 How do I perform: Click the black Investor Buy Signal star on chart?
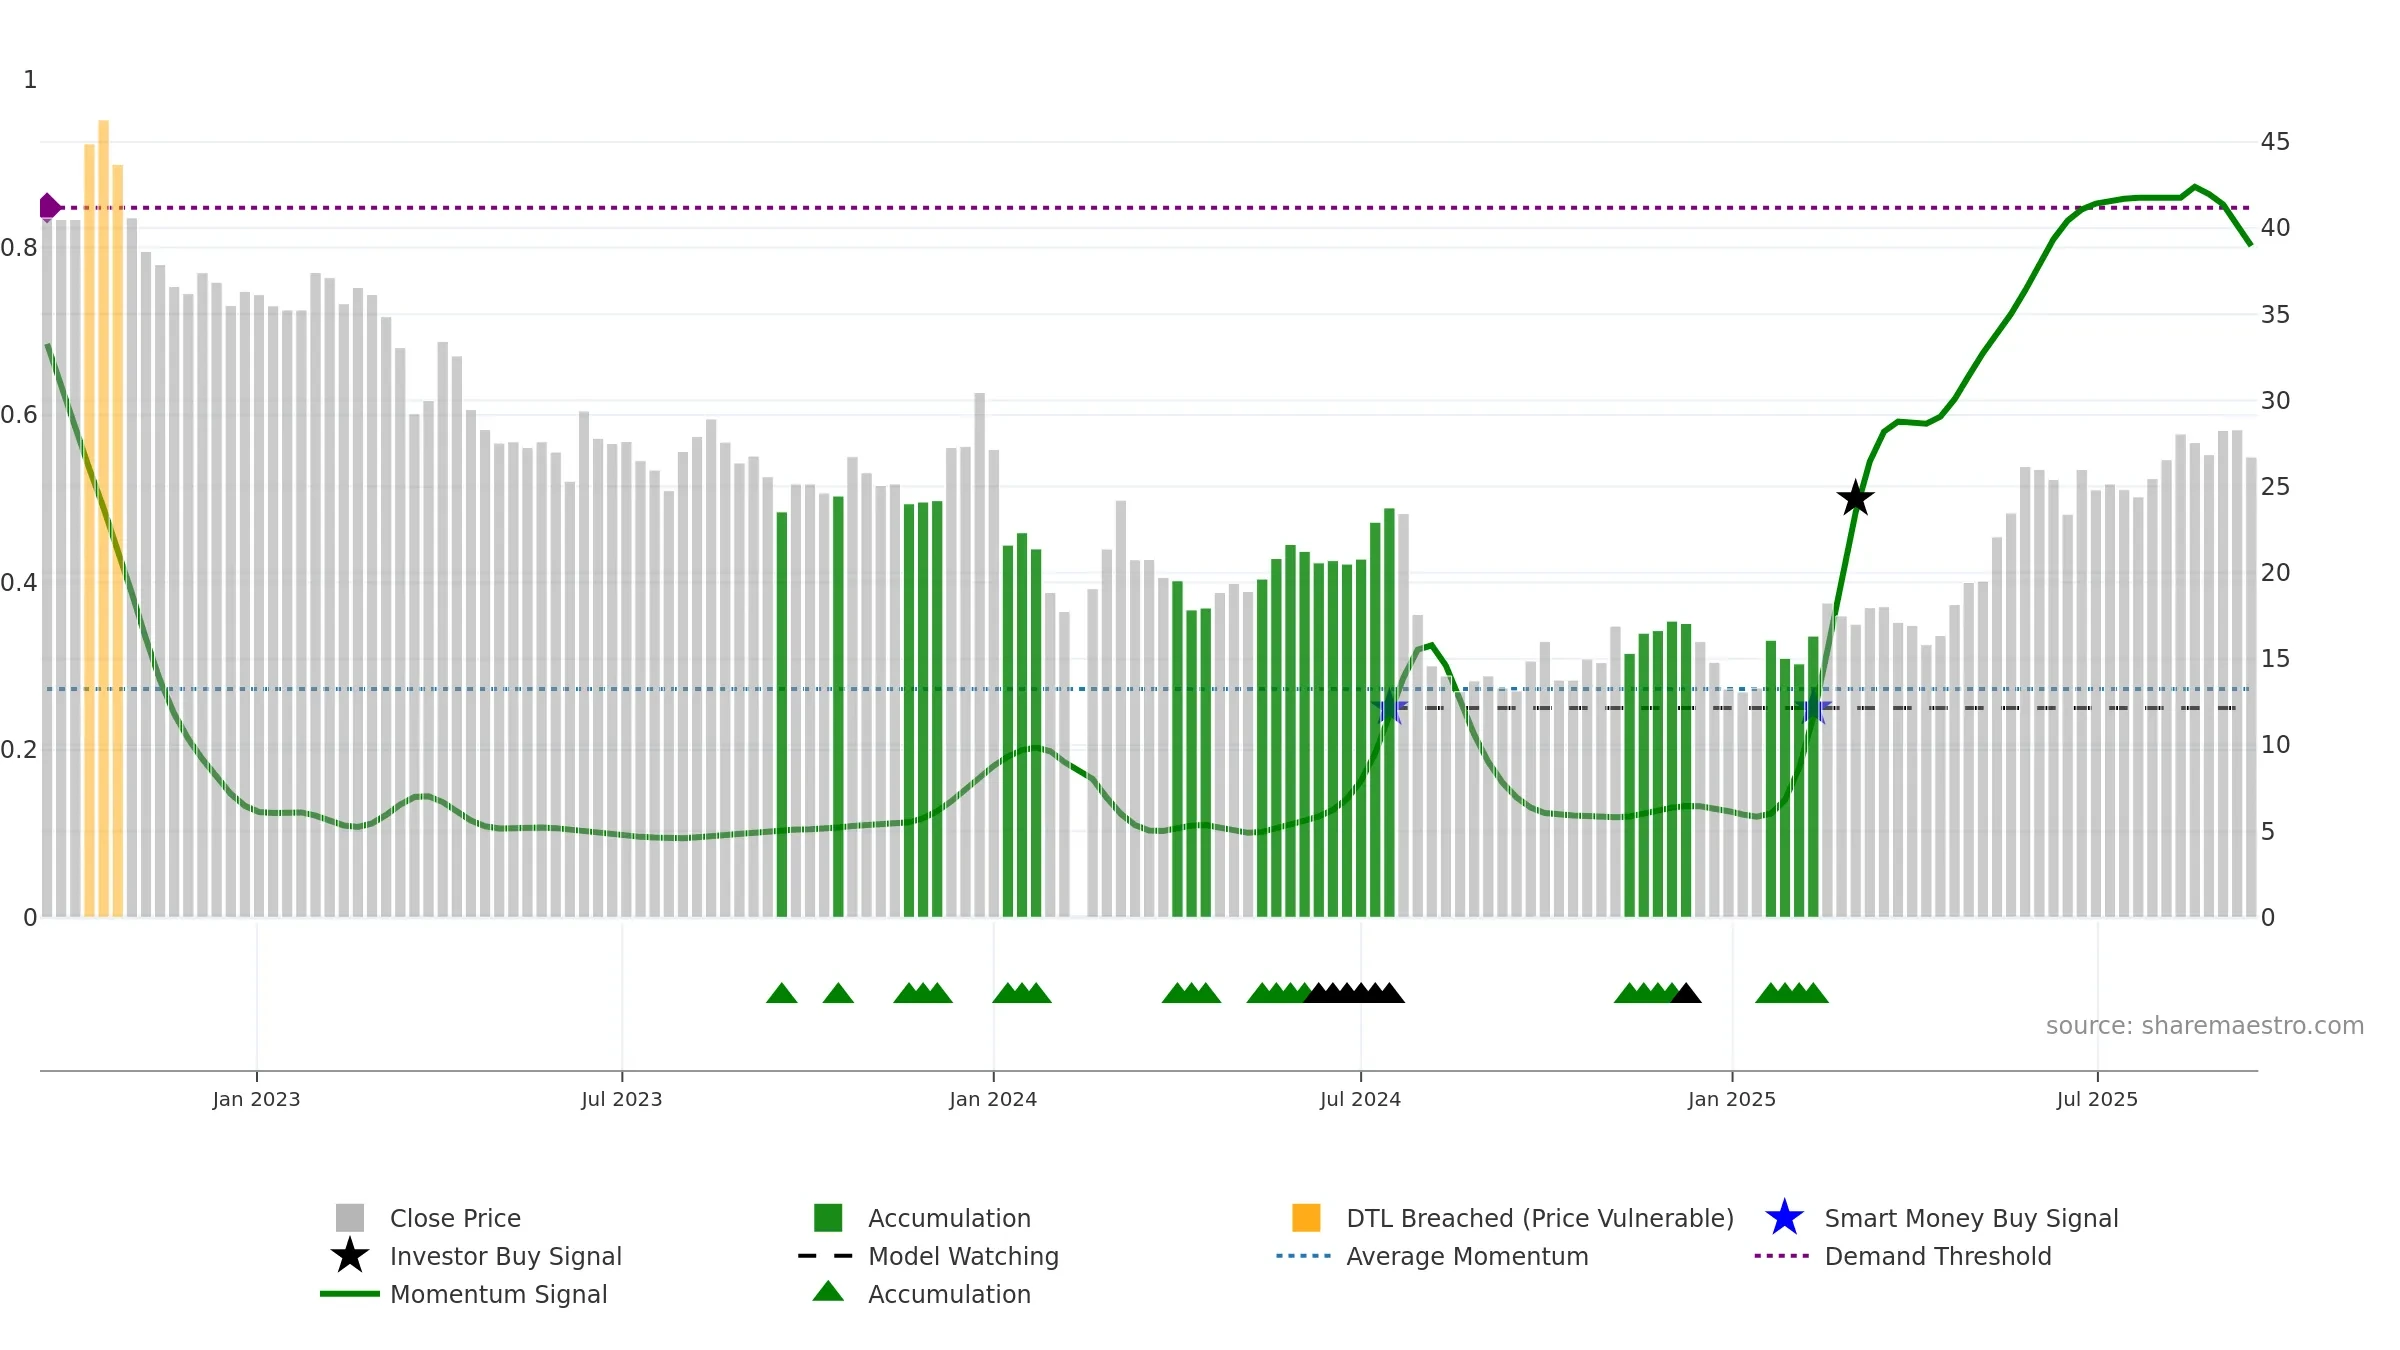(1855, 498)
